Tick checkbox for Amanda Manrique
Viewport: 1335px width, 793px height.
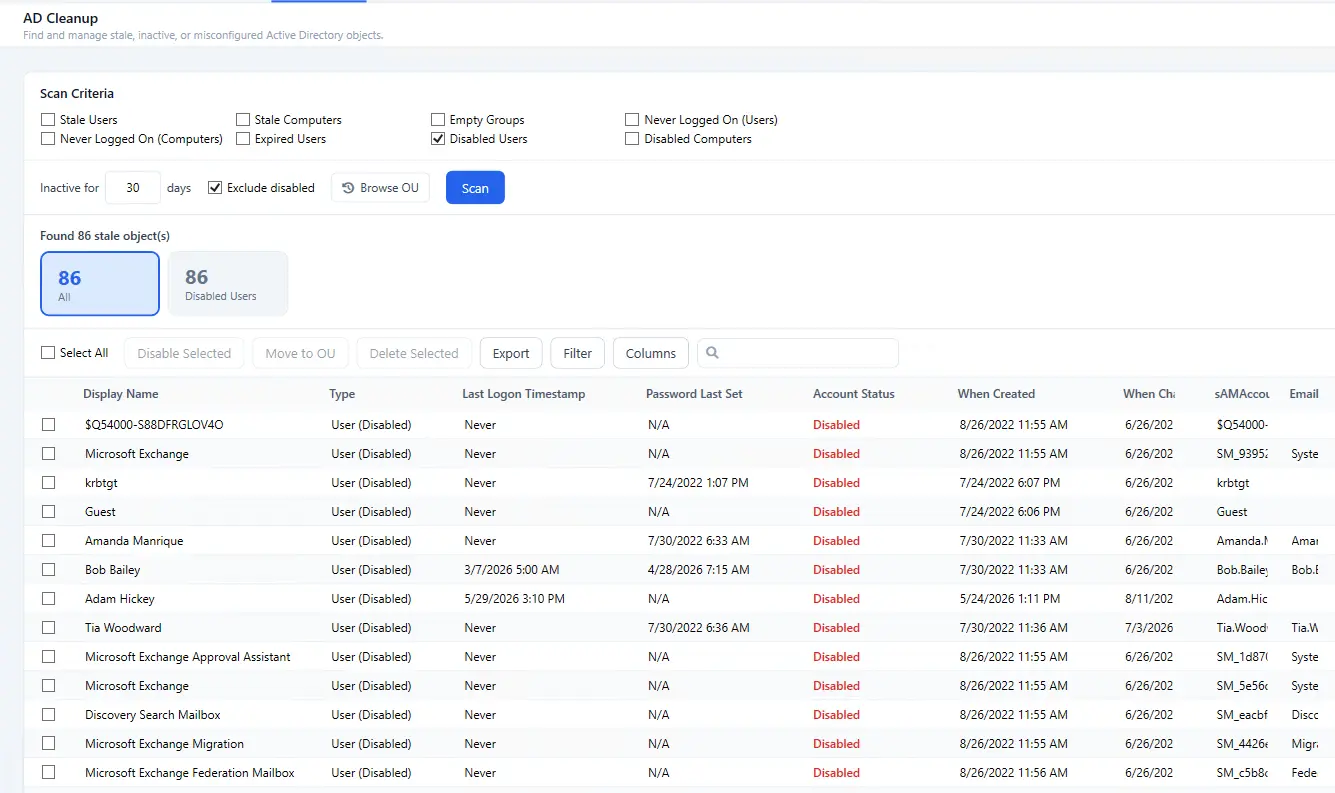click(x=48, y=541)
